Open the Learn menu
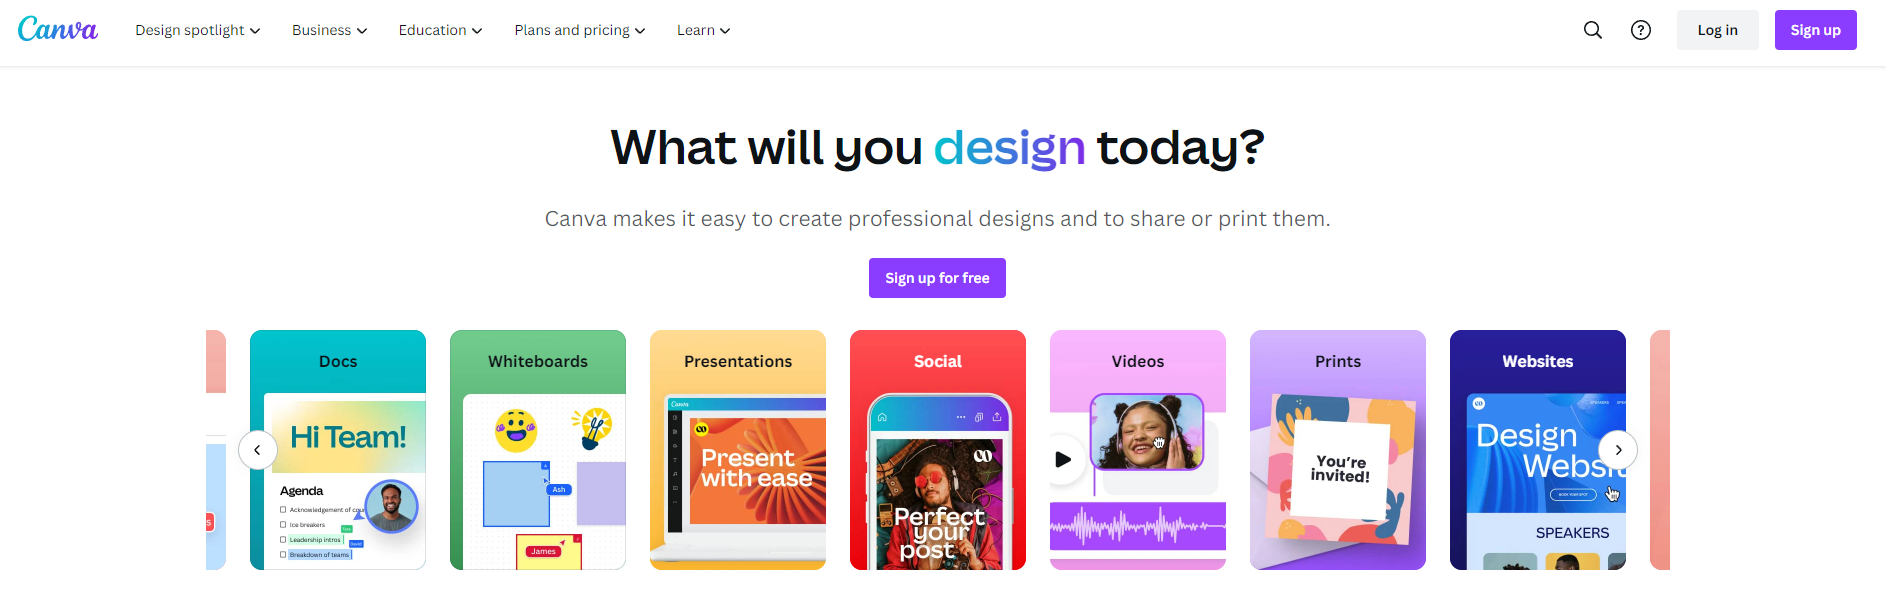The height and width of the screenshot is (614, 1886). [703, 30]
